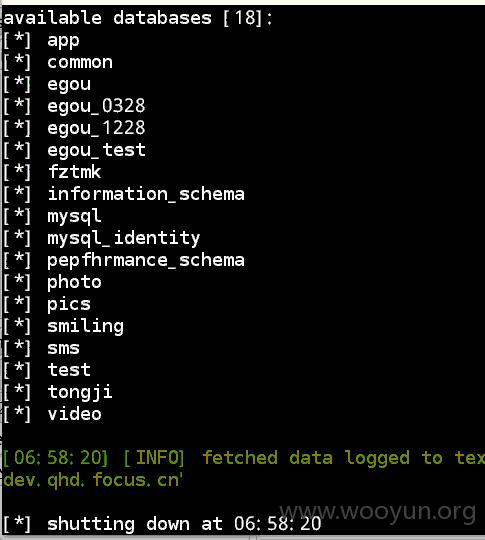Click the 'egou_1228' database entry
Viewport: 485px width, 540px height.
[96, 129]
